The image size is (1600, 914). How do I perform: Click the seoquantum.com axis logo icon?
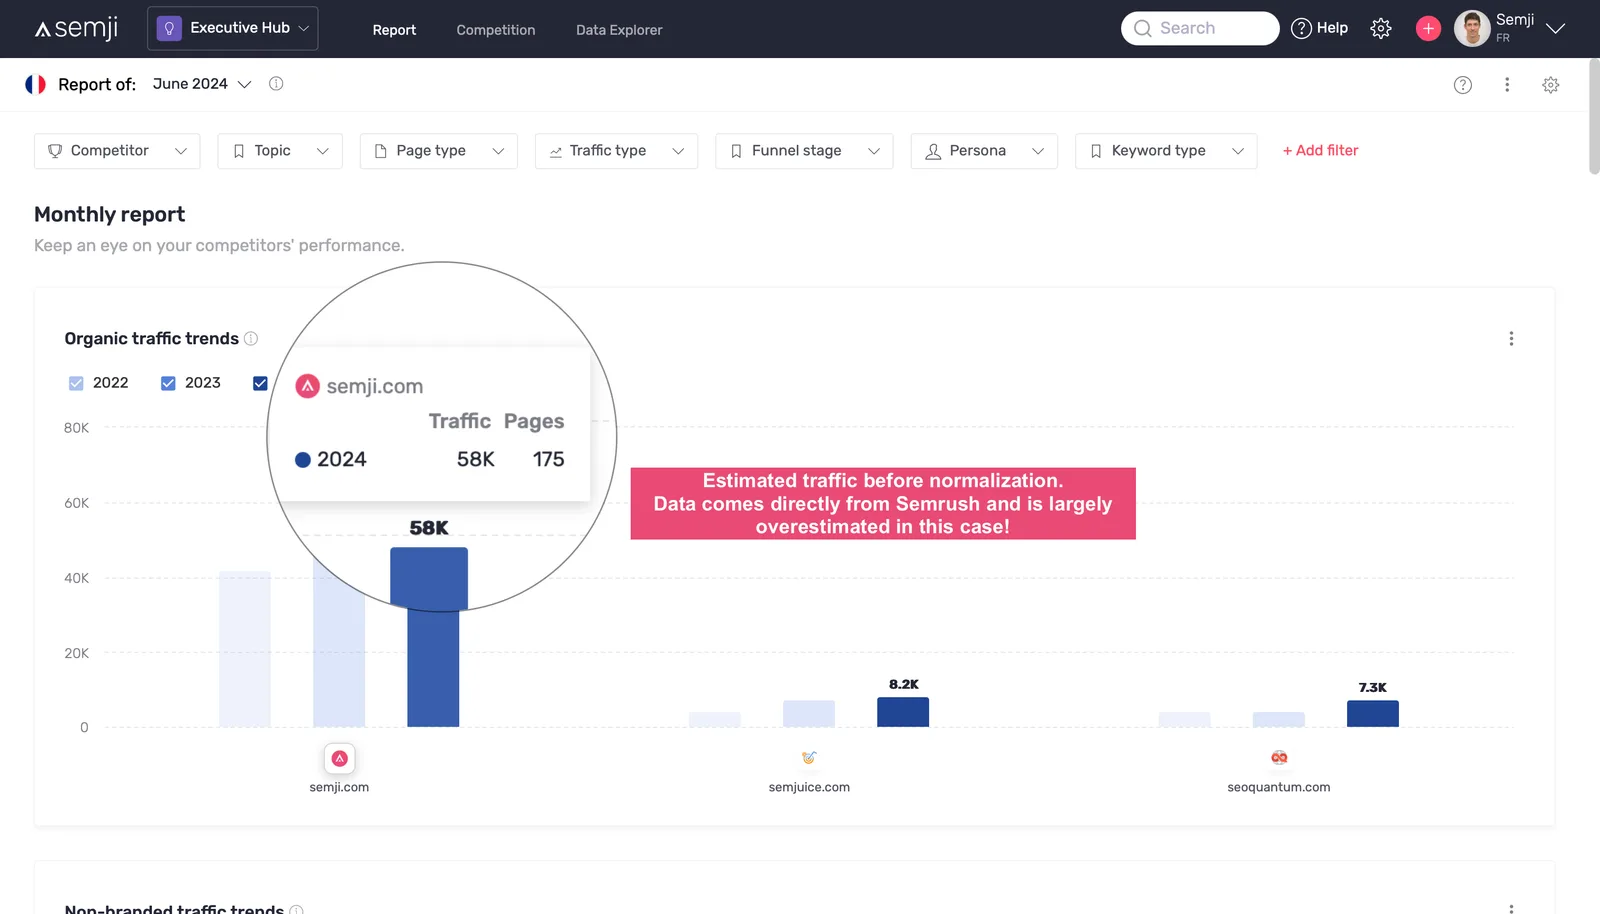click(1279, 757)
